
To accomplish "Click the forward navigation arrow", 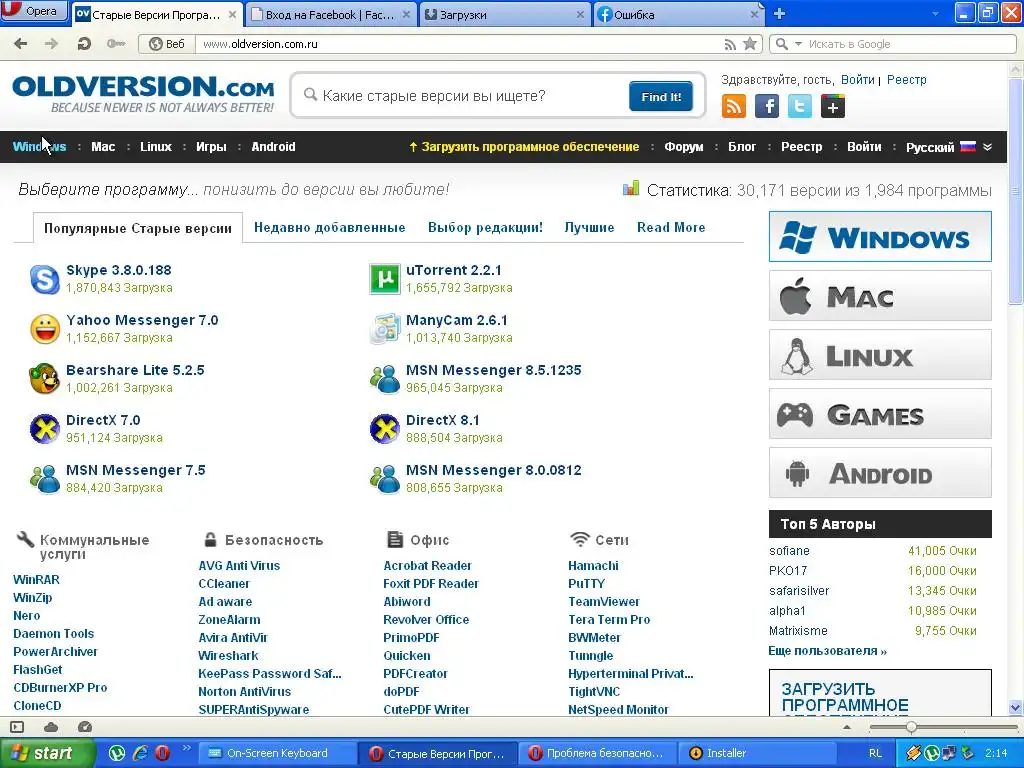I will coord(51,44).
